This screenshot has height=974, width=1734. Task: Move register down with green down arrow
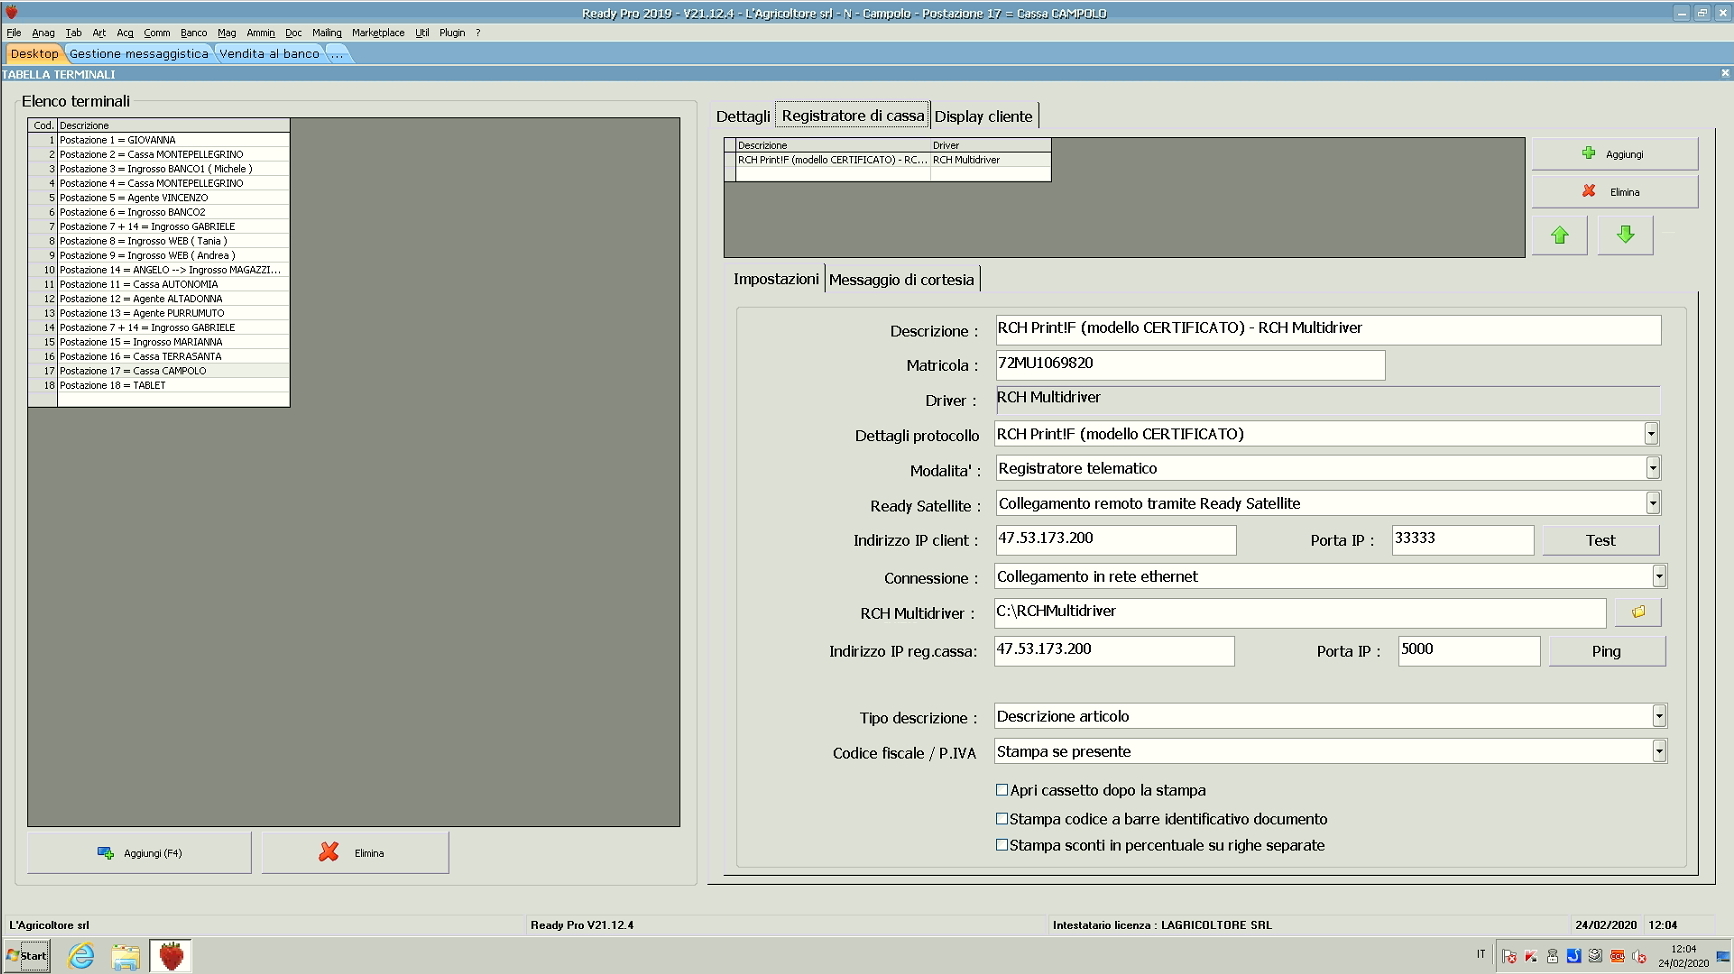(1625, 235)
